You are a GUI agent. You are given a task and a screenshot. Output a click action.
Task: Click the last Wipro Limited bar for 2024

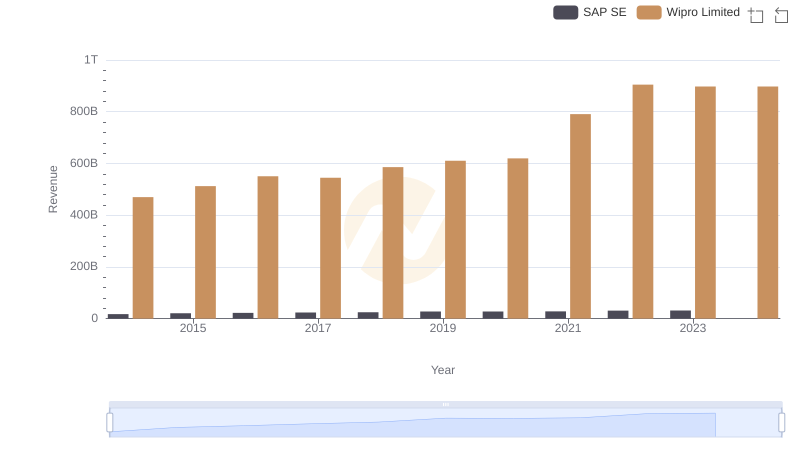tap(768, 202)
